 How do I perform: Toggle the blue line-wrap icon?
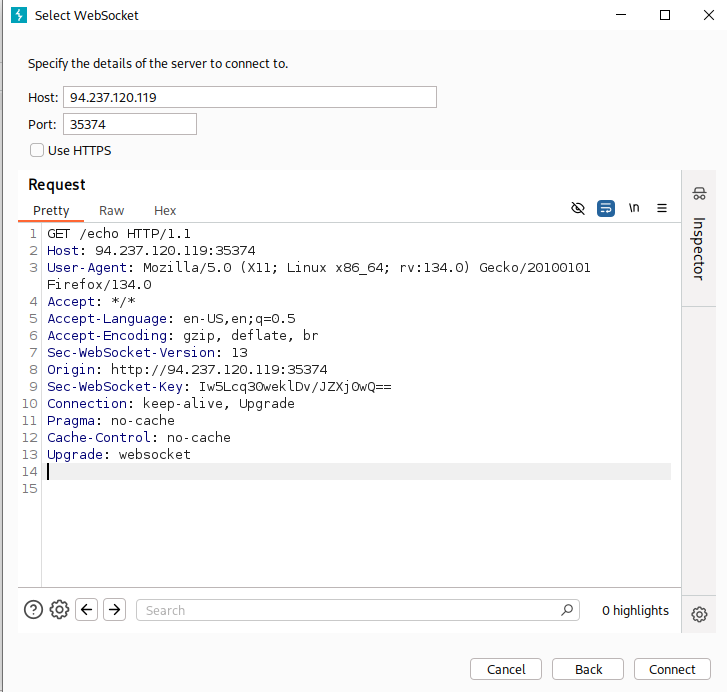(x=606, y=209)
